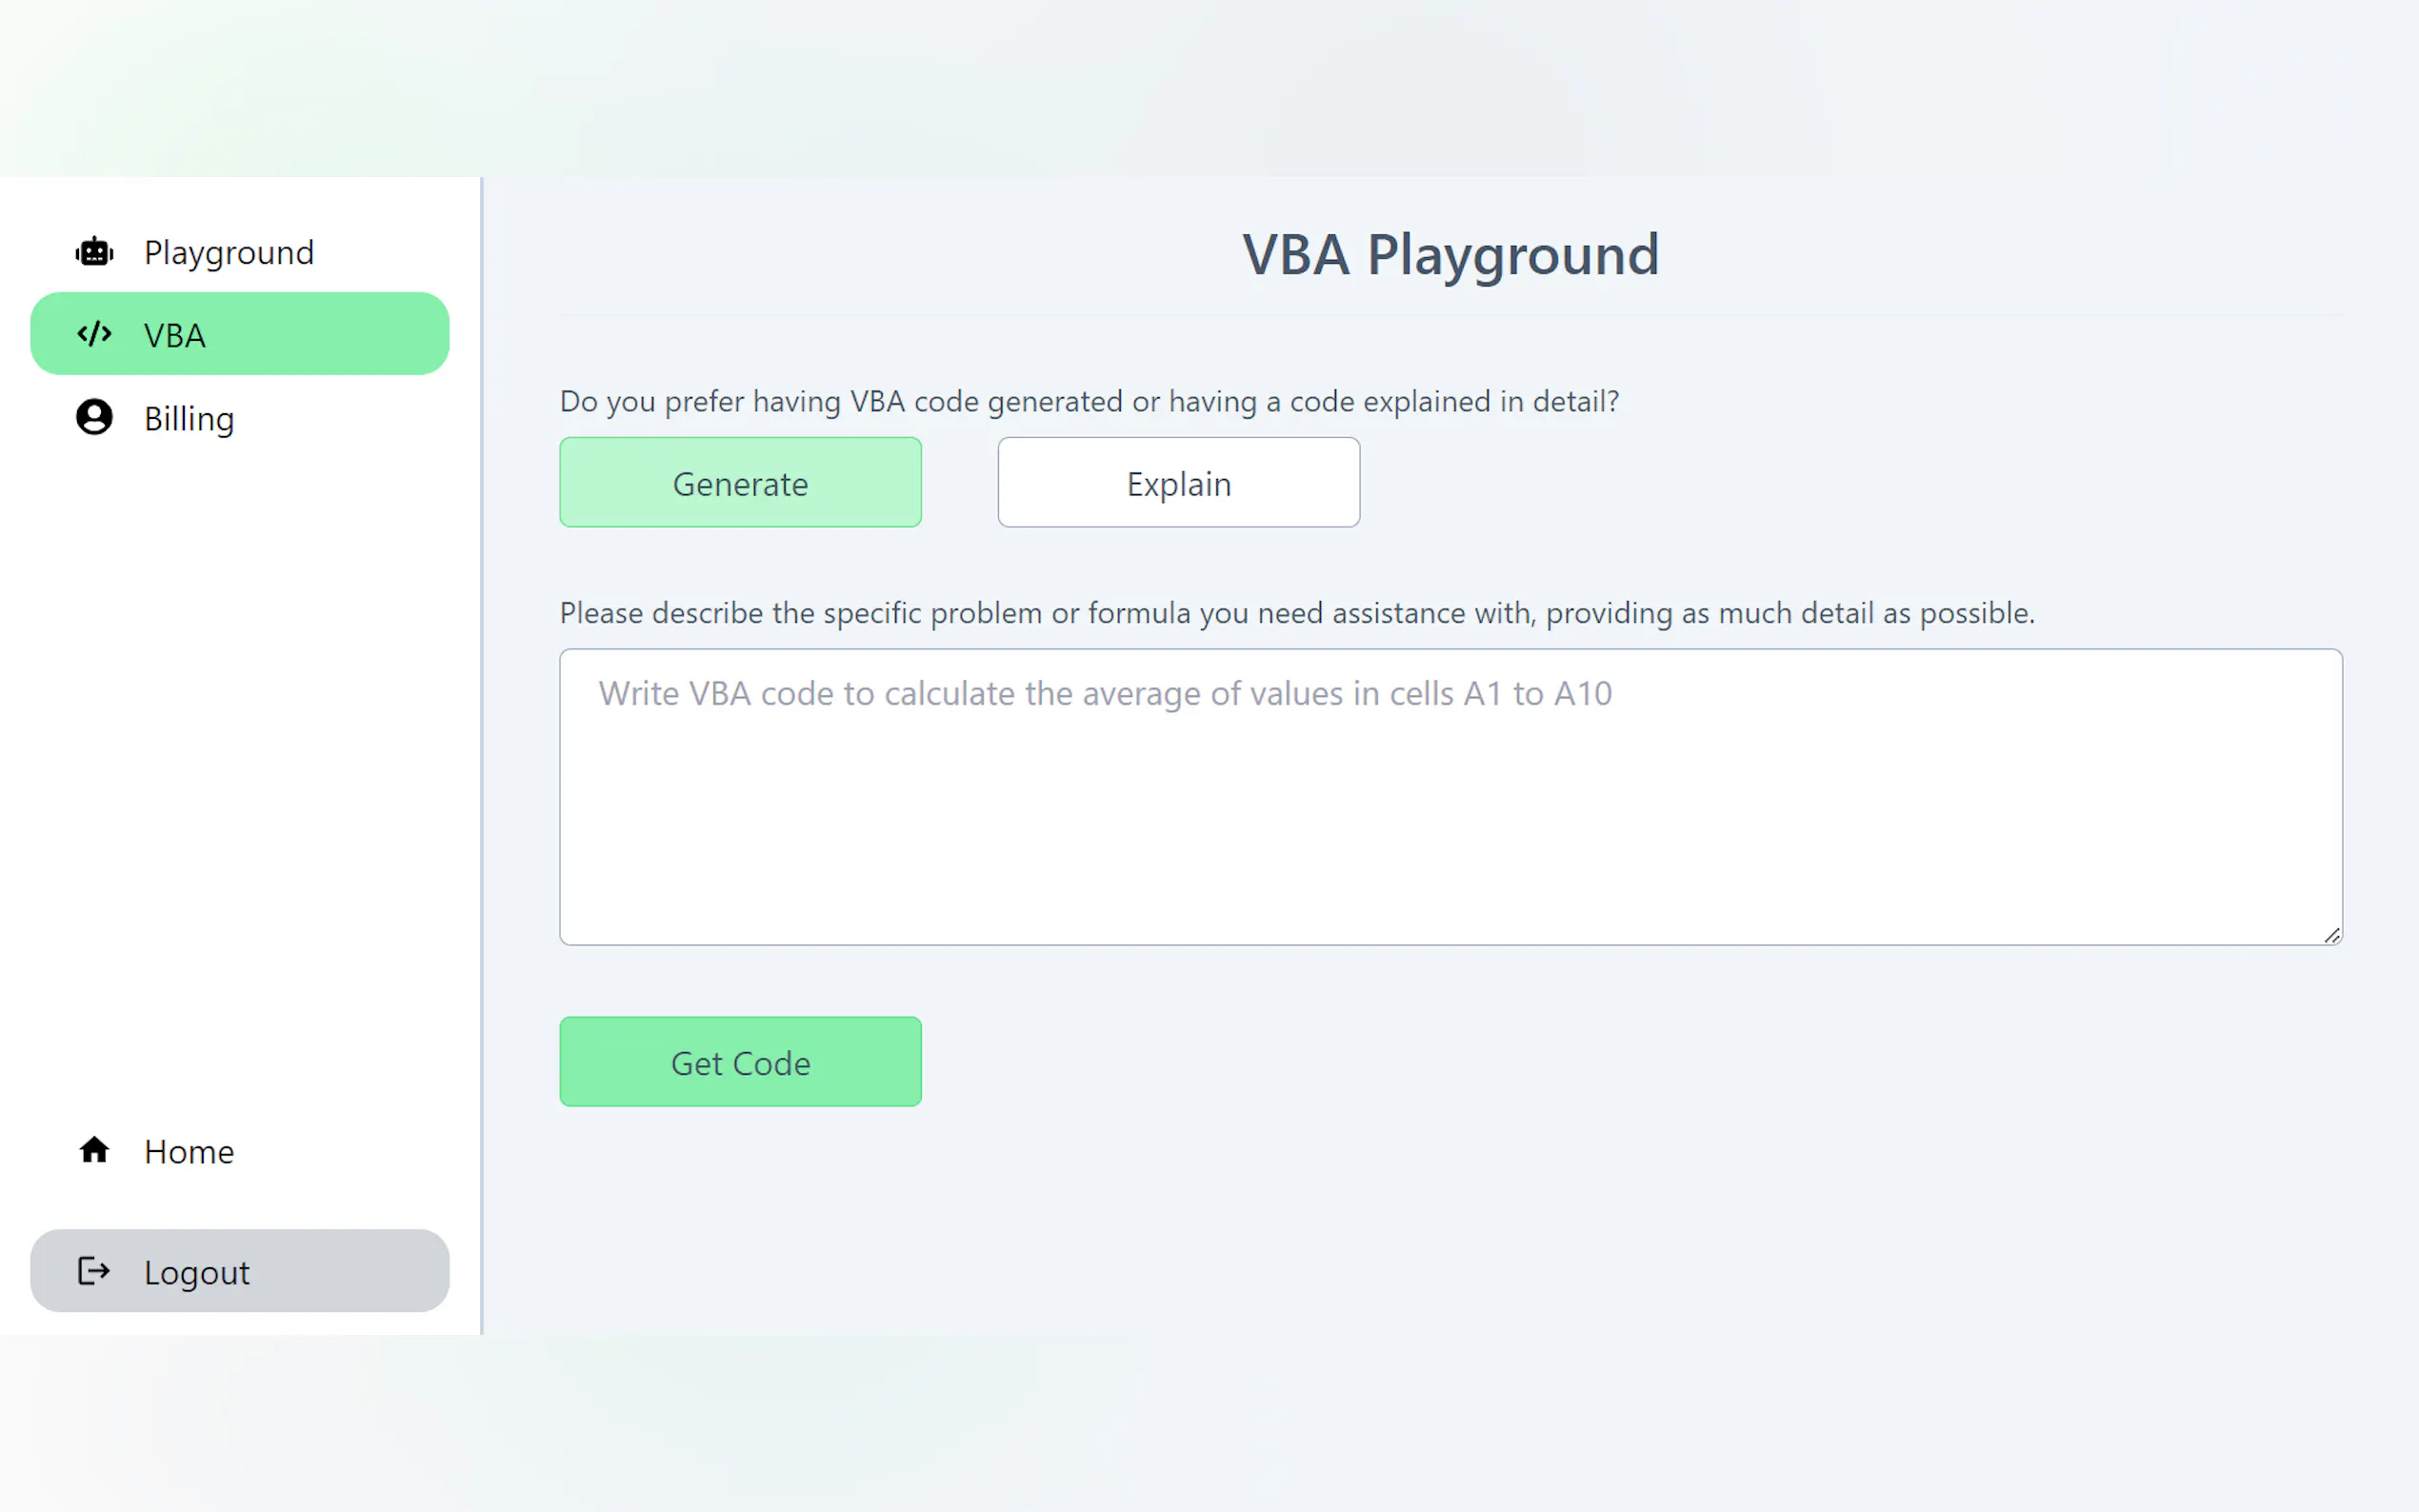This screenshot has height=1512, width=2419.
Task: Open the Playground sidebar item
Action: click(x=228, y=252)
